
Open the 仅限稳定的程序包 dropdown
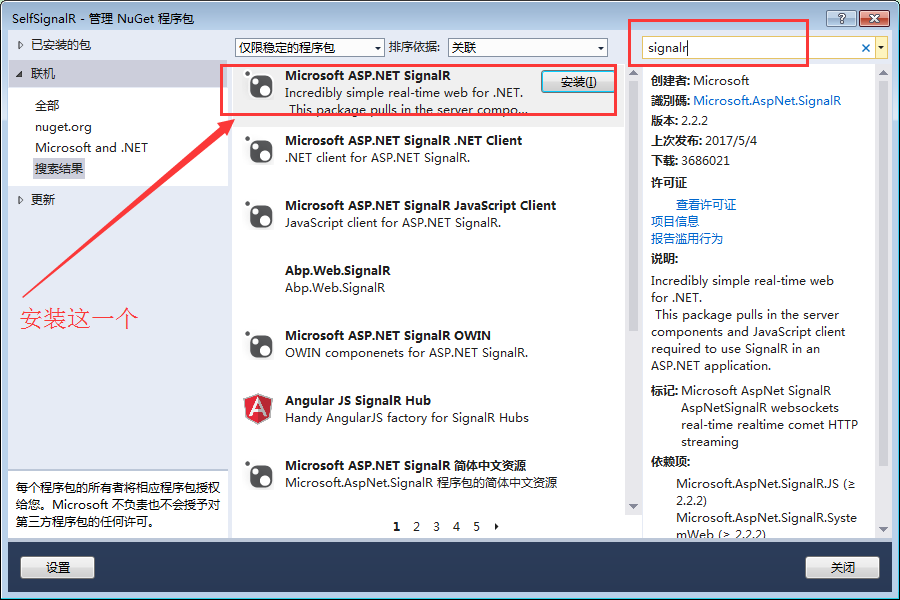pyautogui.click(x=309, y=48)
